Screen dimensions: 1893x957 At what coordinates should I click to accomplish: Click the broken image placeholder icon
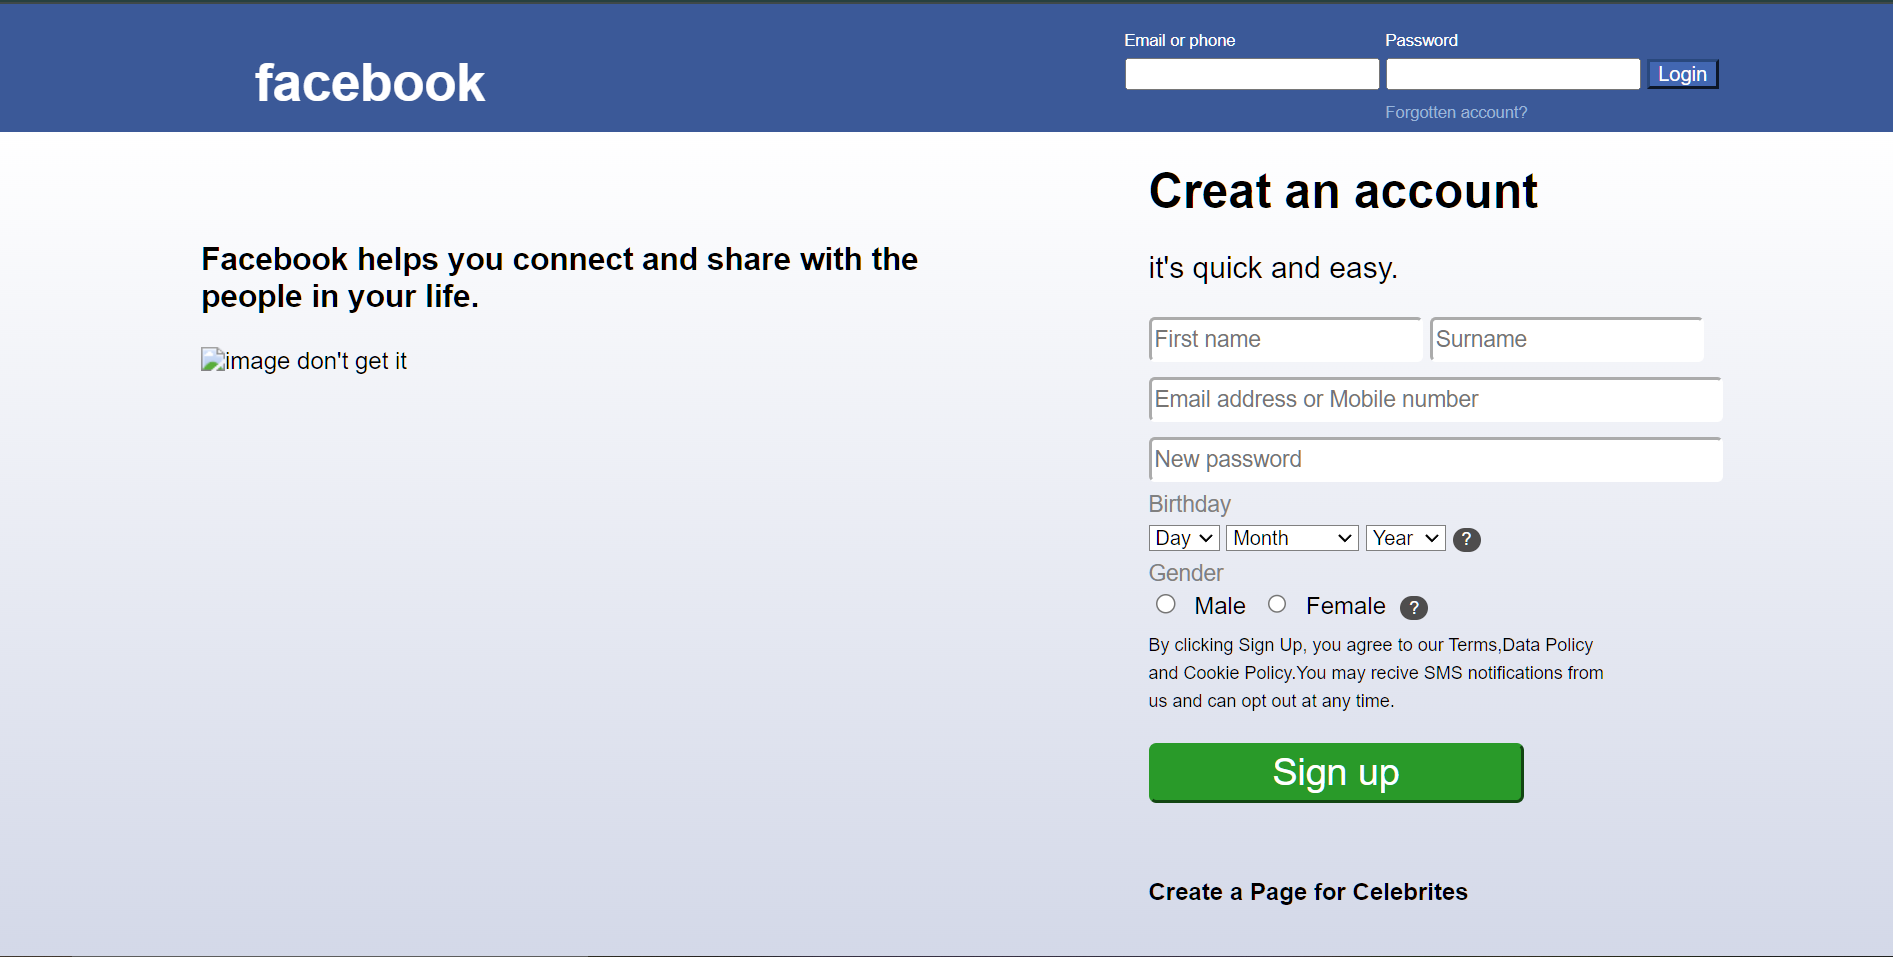coord(213,360)
